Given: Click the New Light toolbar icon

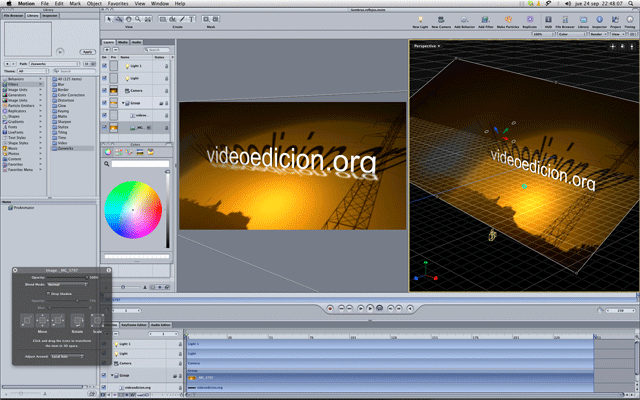Looking at the screenshot, I should tap(423, 20).
